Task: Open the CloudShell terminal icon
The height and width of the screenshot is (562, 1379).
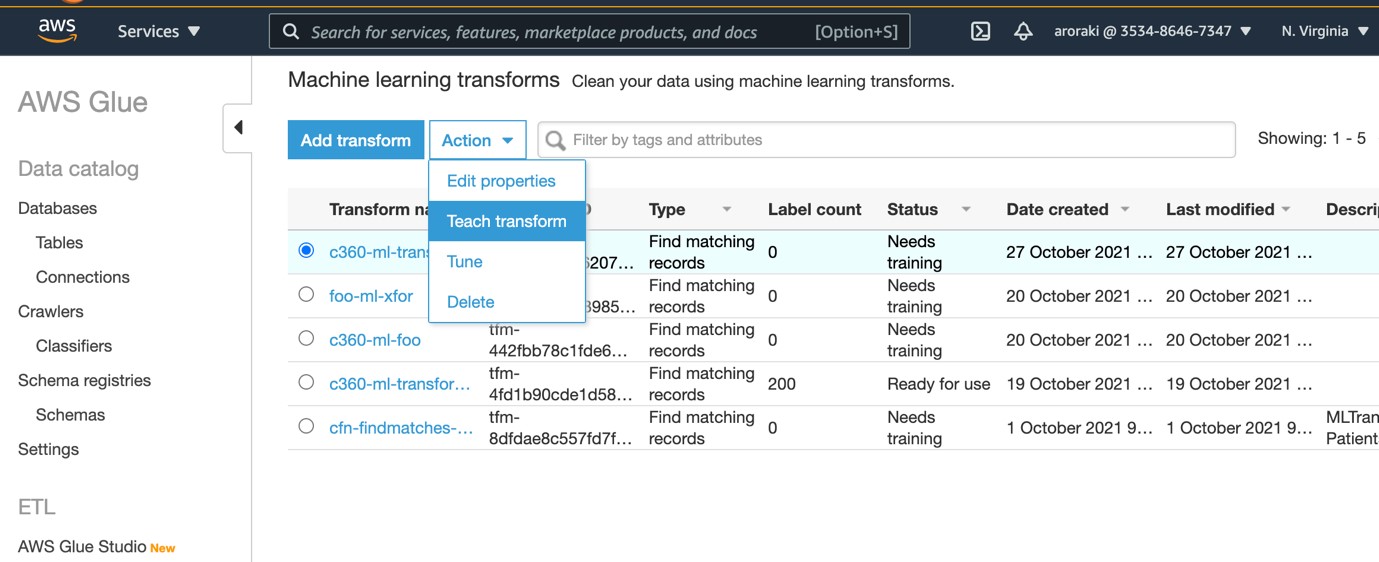Action: [x=980, y=31]
